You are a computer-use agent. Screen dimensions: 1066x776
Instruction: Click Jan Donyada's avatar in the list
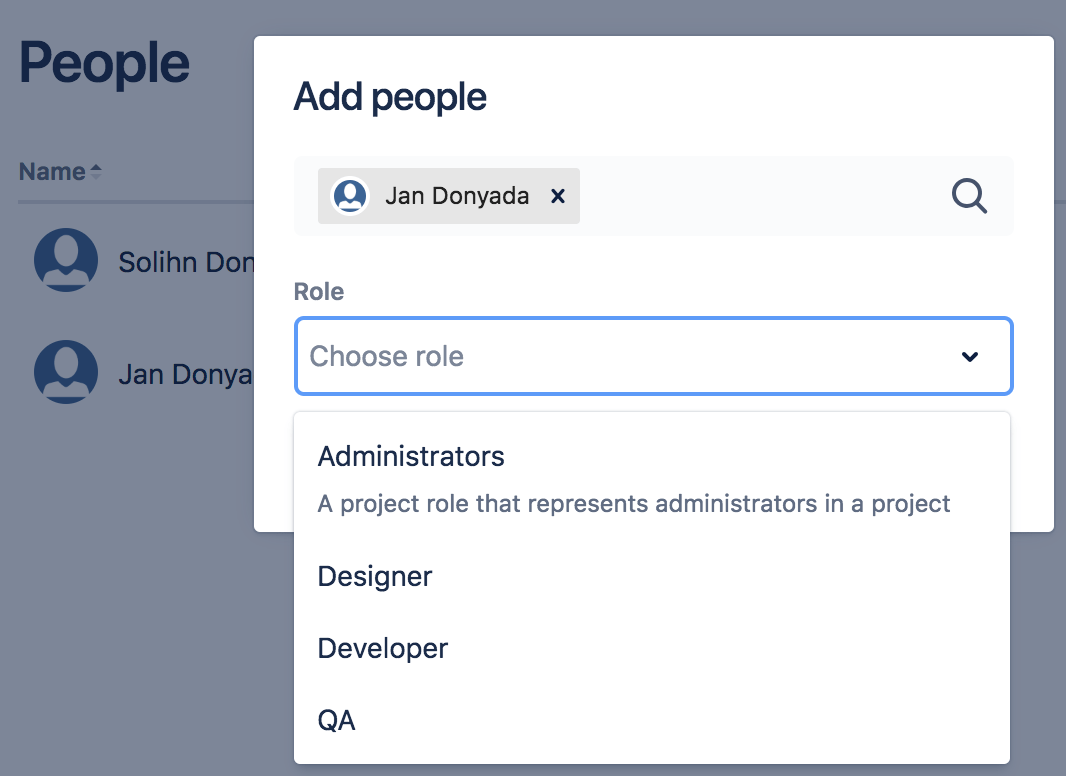[x=65, y=372]
